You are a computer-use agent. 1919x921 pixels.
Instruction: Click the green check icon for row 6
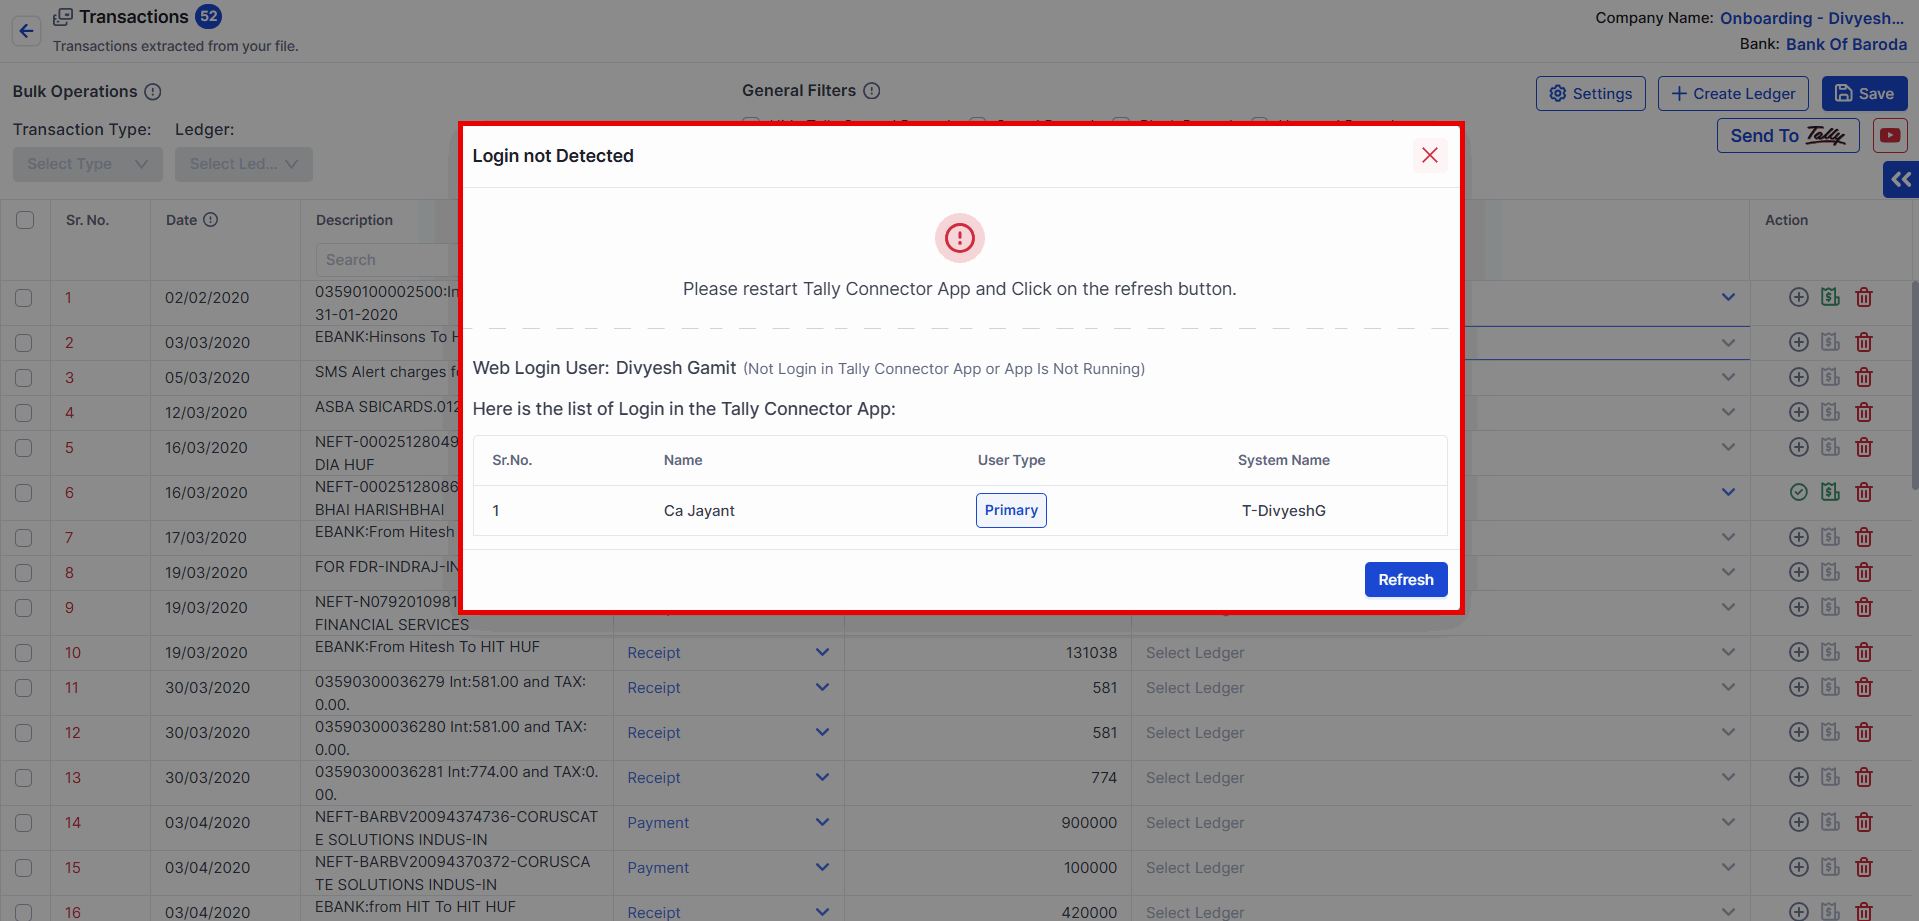pyautogui.click(x=1798, y=492)
